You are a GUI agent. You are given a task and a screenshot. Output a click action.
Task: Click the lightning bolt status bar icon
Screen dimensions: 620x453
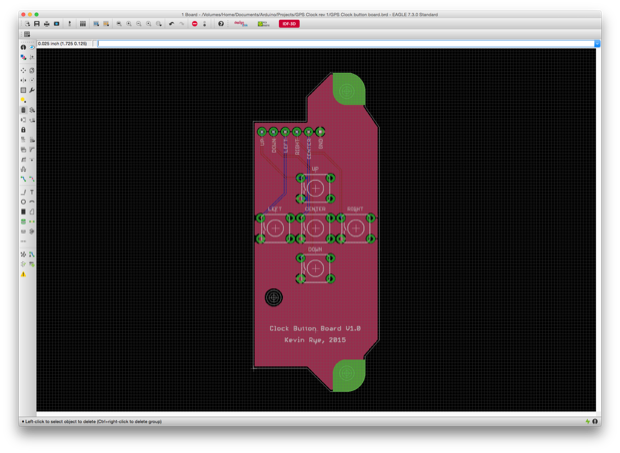[588, 421]
